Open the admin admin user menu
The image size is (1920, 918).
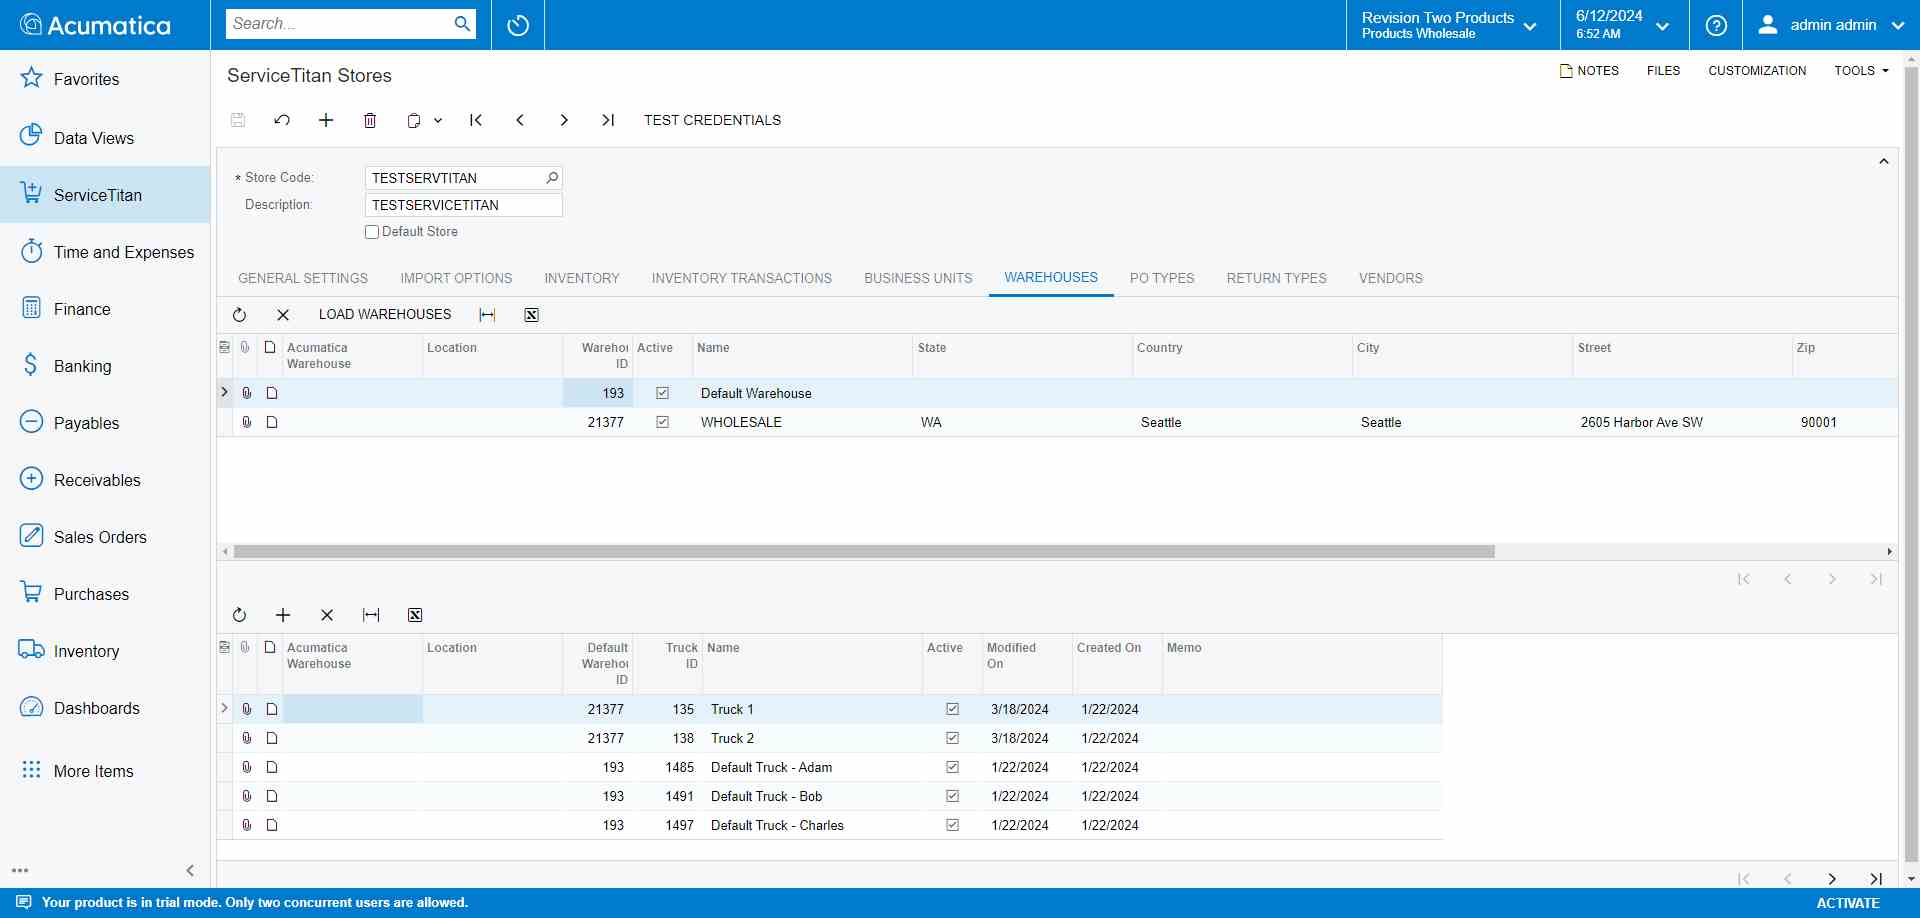pos(1831,25)
